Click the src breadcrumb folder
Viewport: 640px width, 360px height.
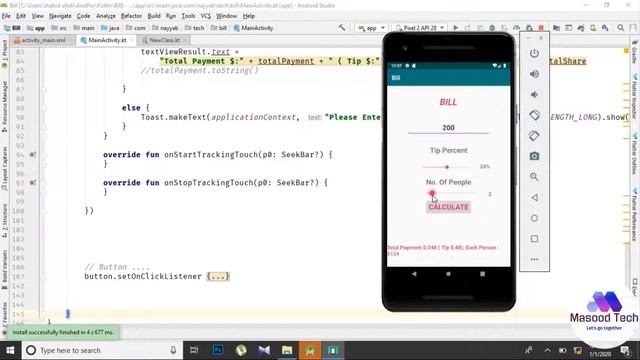pyautogui.click(x=59, y=28)
